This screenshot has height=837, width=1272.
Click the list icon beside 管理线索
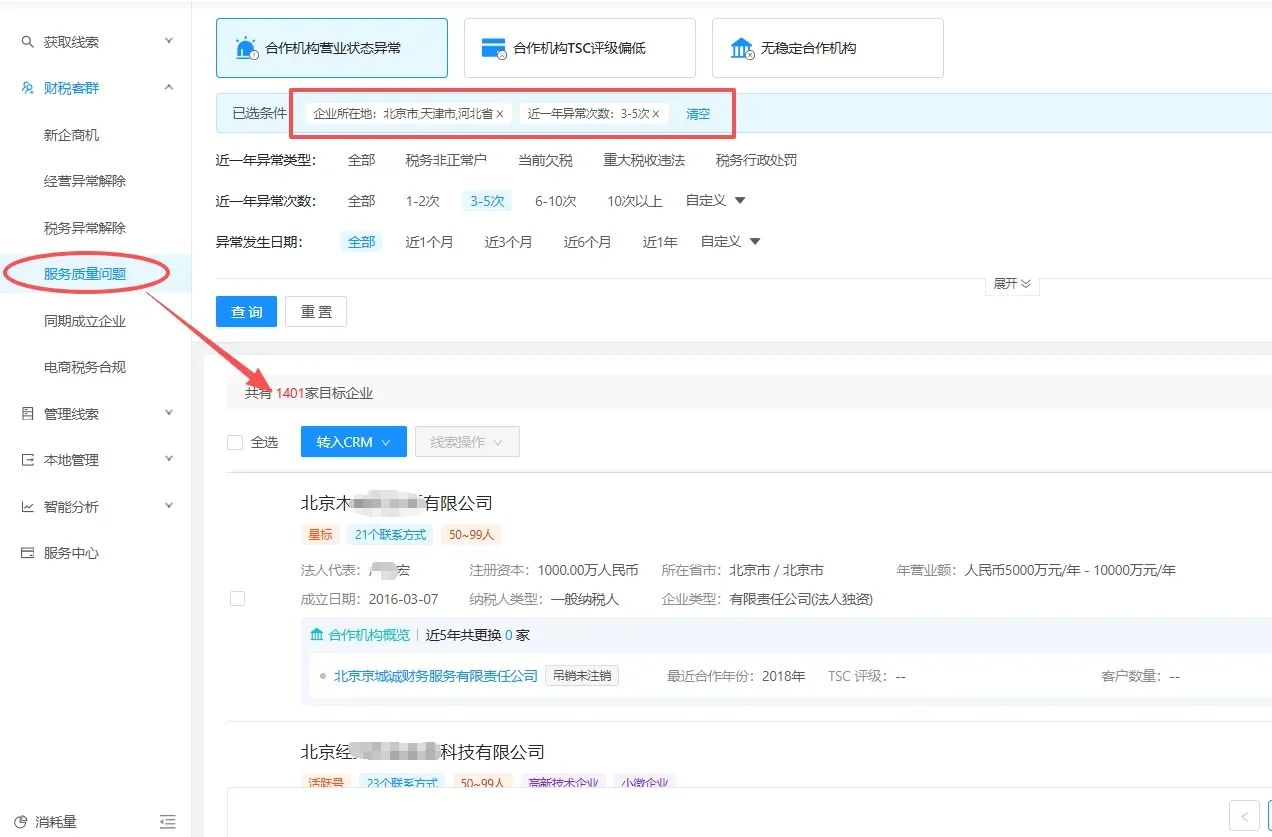pyautogui.click(x=28, y=414)
